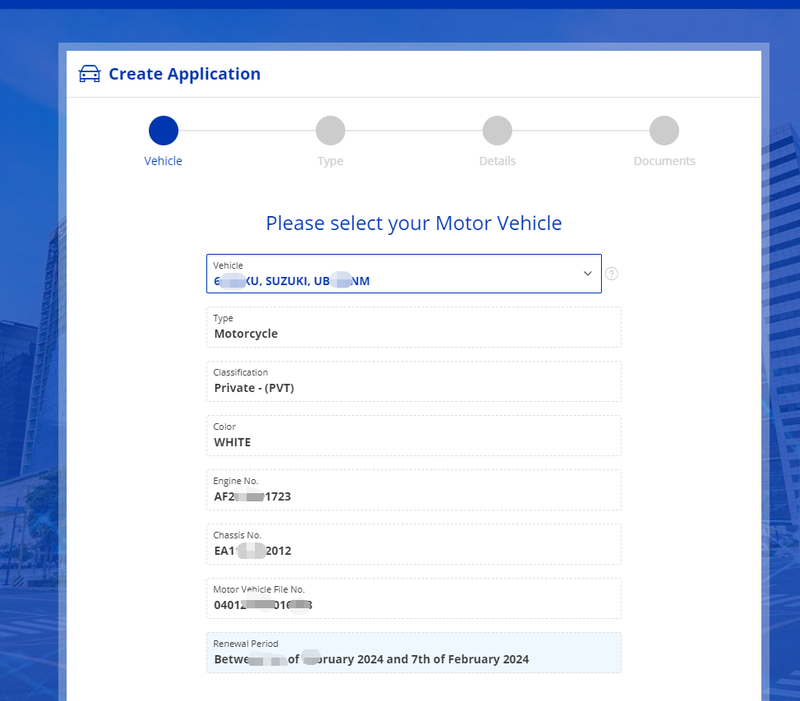Go to the Details step label

pos(497,161)
